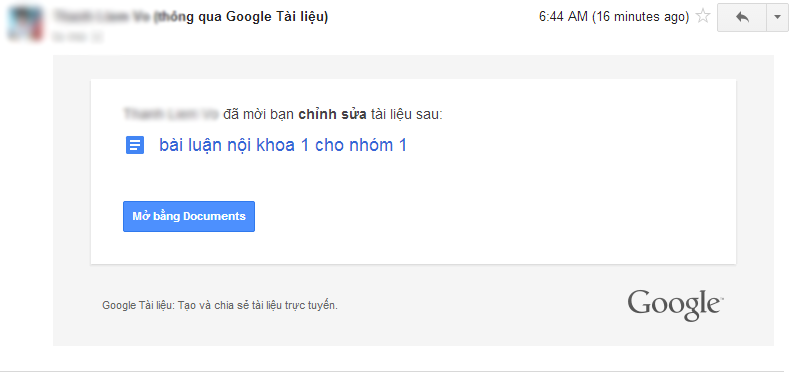Star this email message
This screenshot has height=374, width=803.
pyautogui.click(x=703, y=16)
